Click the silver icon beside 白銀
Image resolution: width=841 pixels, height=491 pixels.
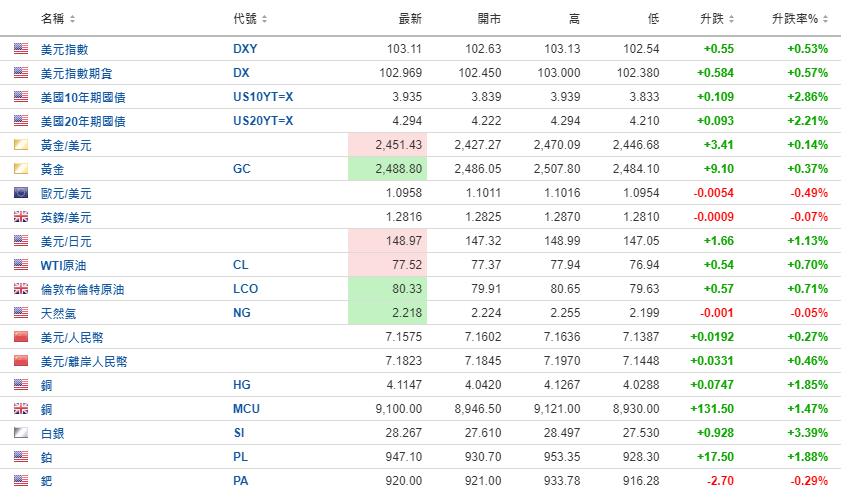[x=21, y=433]
